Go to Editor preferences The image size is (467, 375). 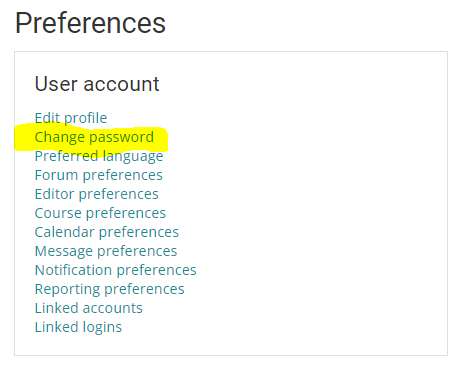[97, 194]
